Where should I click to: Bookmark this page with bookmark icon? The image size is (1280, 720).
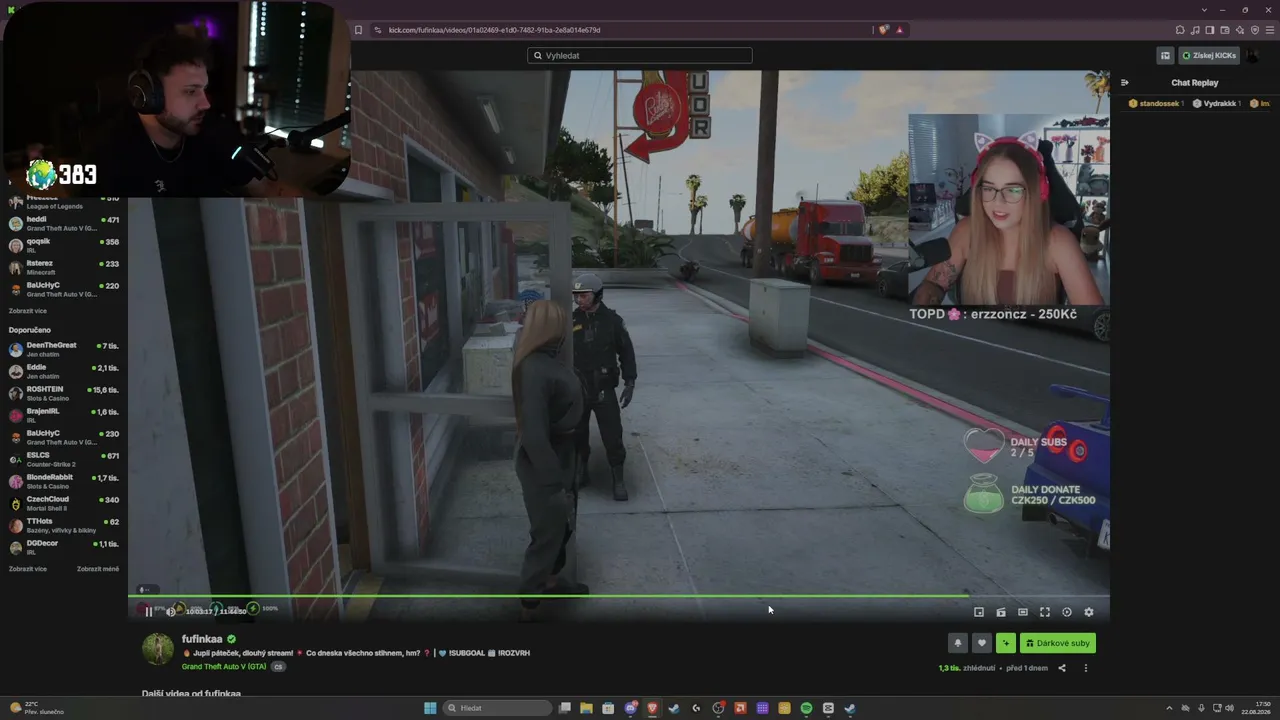[x=358, y=30]
